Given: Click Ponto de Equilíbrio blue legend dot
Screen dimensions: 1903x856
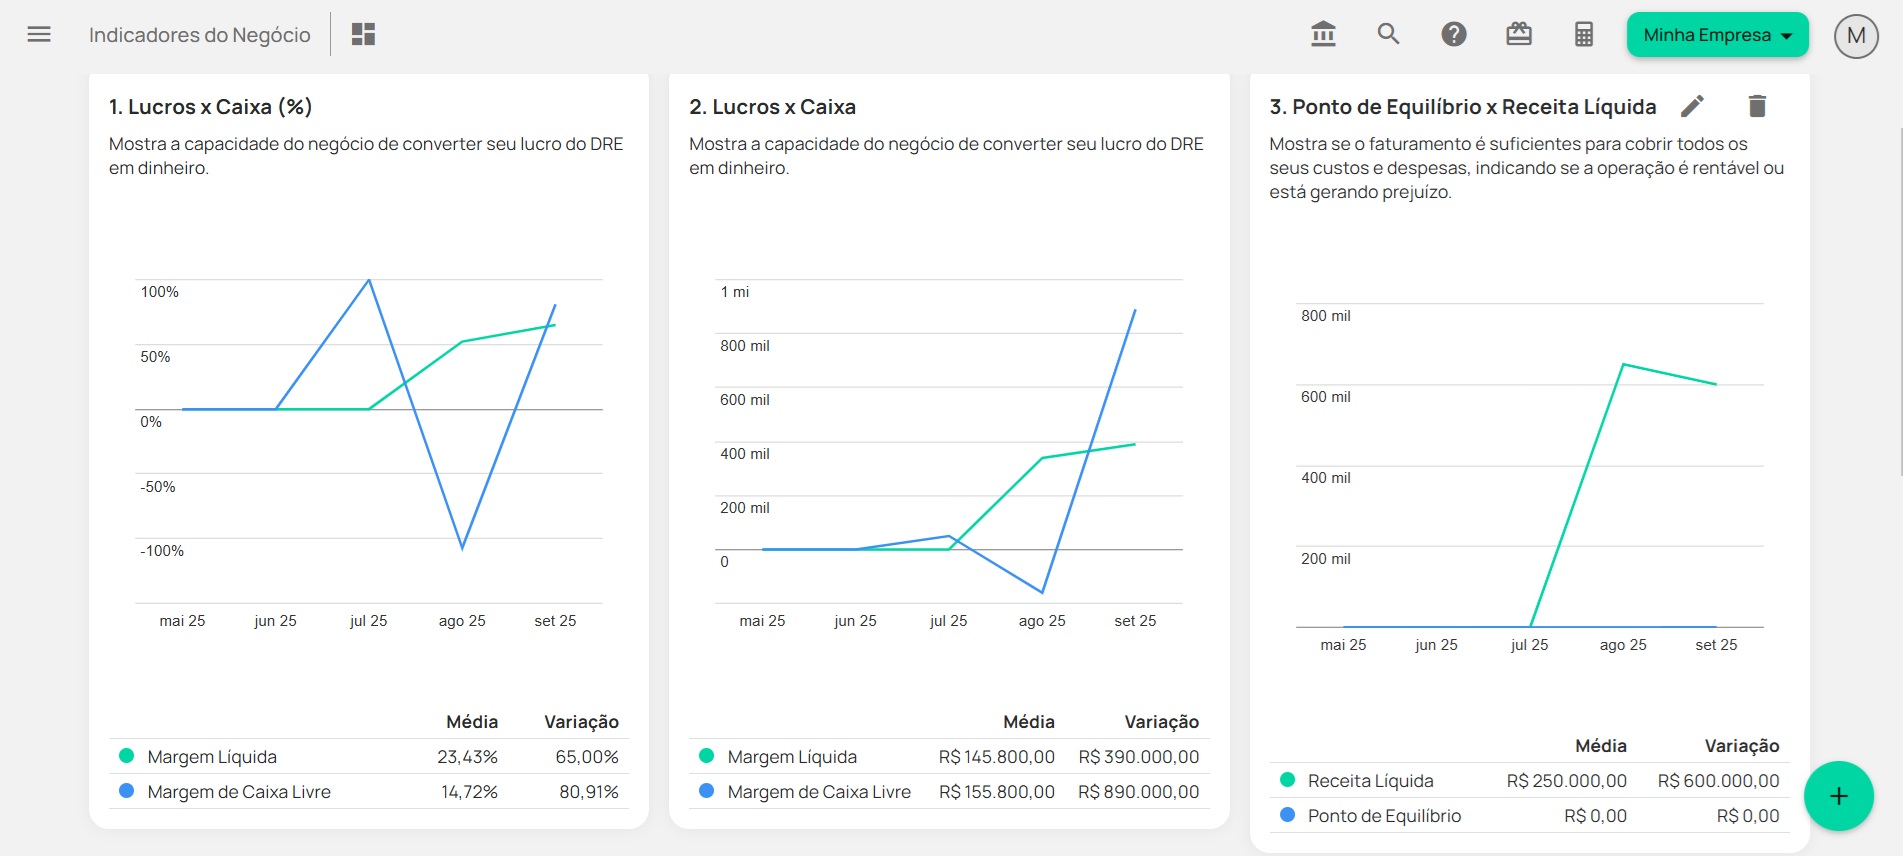Looking at the screenshot, I should pos(1287,815).
